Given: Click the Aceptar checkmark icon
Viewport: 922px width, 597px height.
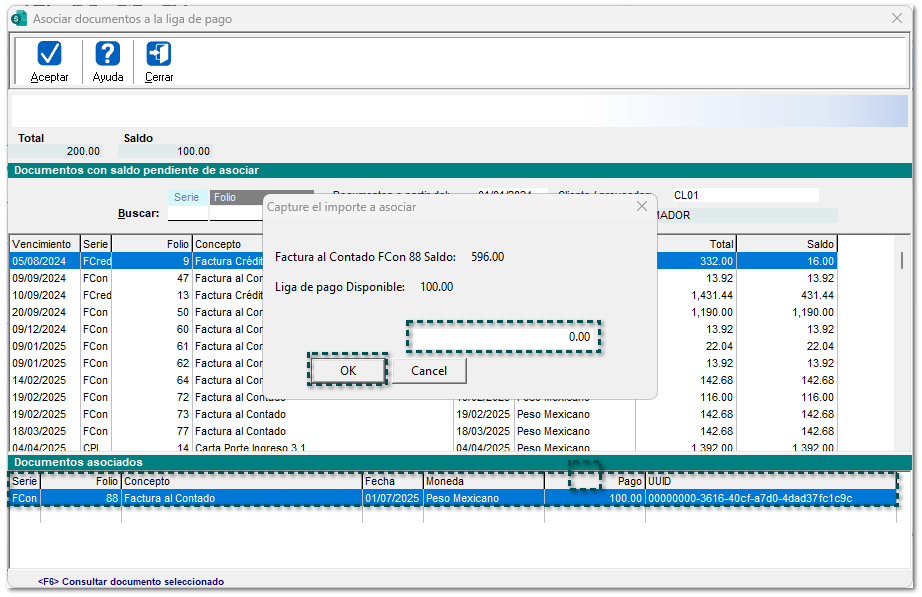Looking at the screenshot, I should point(49,54).
